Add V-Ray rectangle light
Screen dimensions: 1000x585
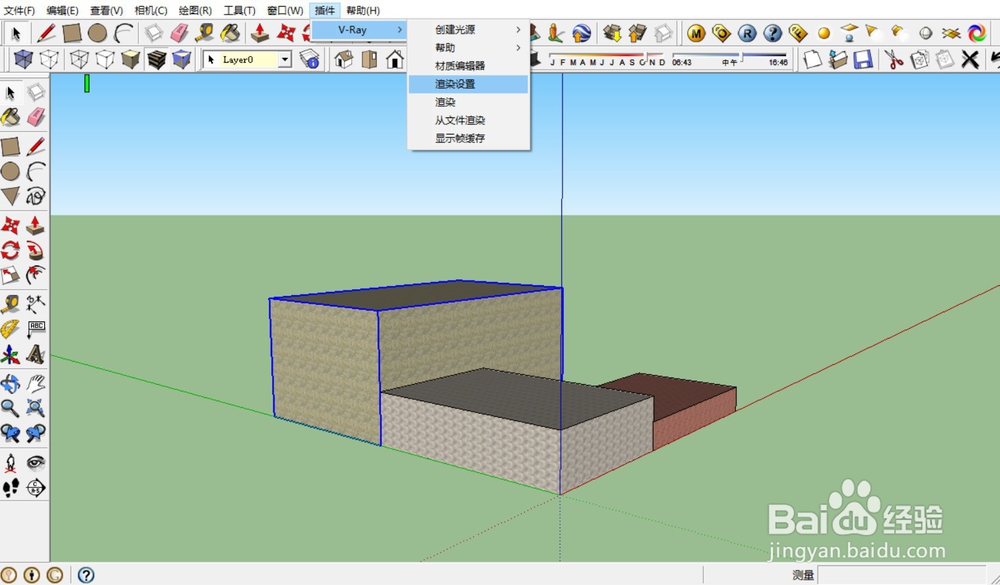click(849, 33)
